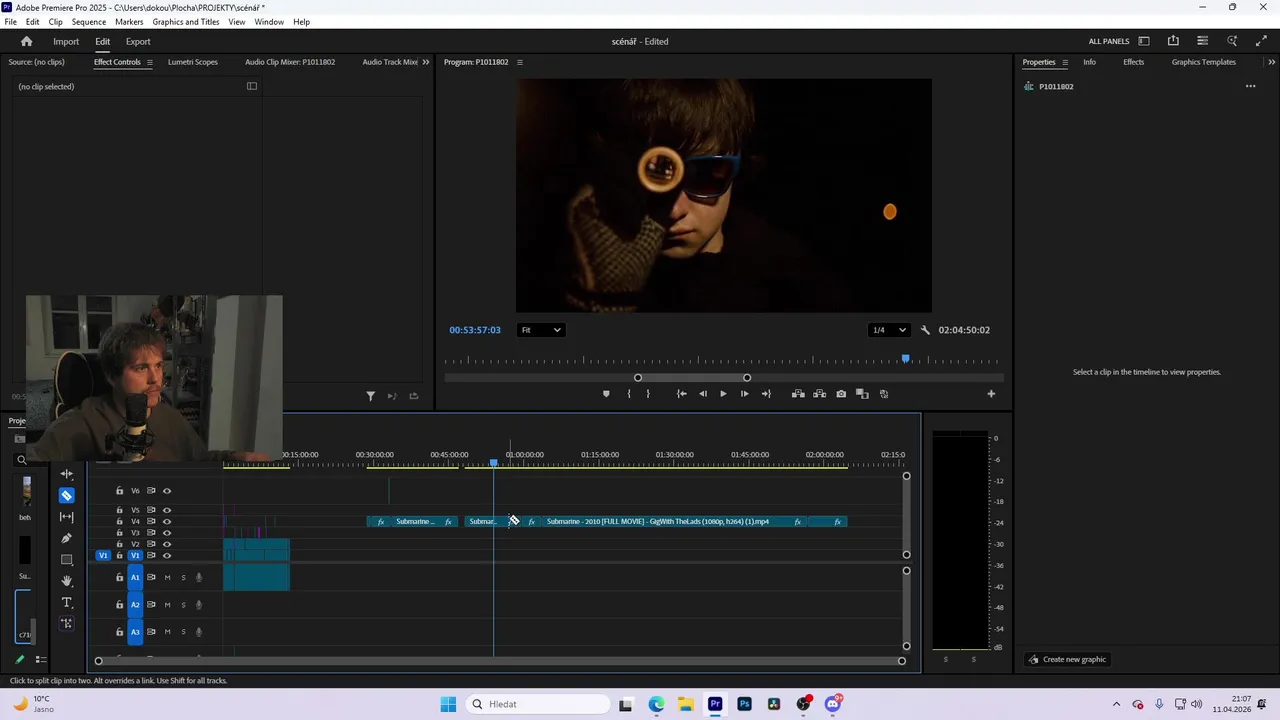Open Program monitor wrench settings
Viewport: 1280px width, 720px height.
coord(925,330)
